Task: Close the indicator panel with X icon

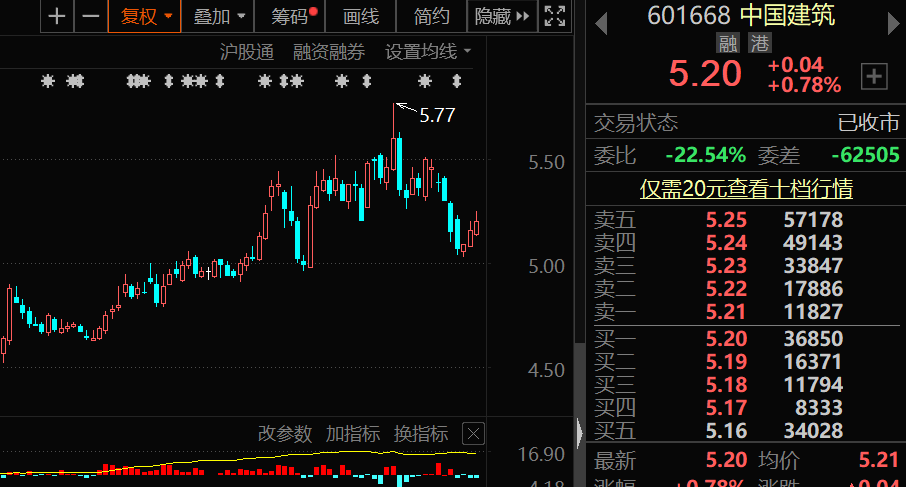Action: [472, 433]
